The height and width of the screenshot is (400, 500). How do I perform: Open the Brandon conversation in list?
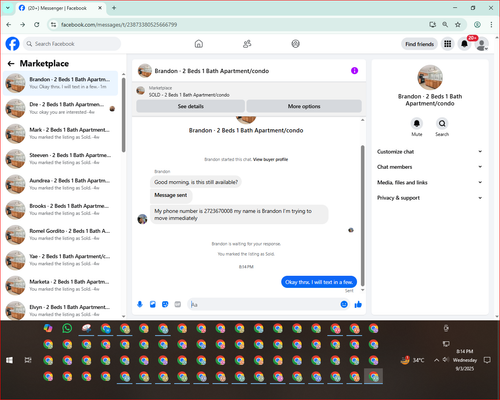[x=61, y=83]
